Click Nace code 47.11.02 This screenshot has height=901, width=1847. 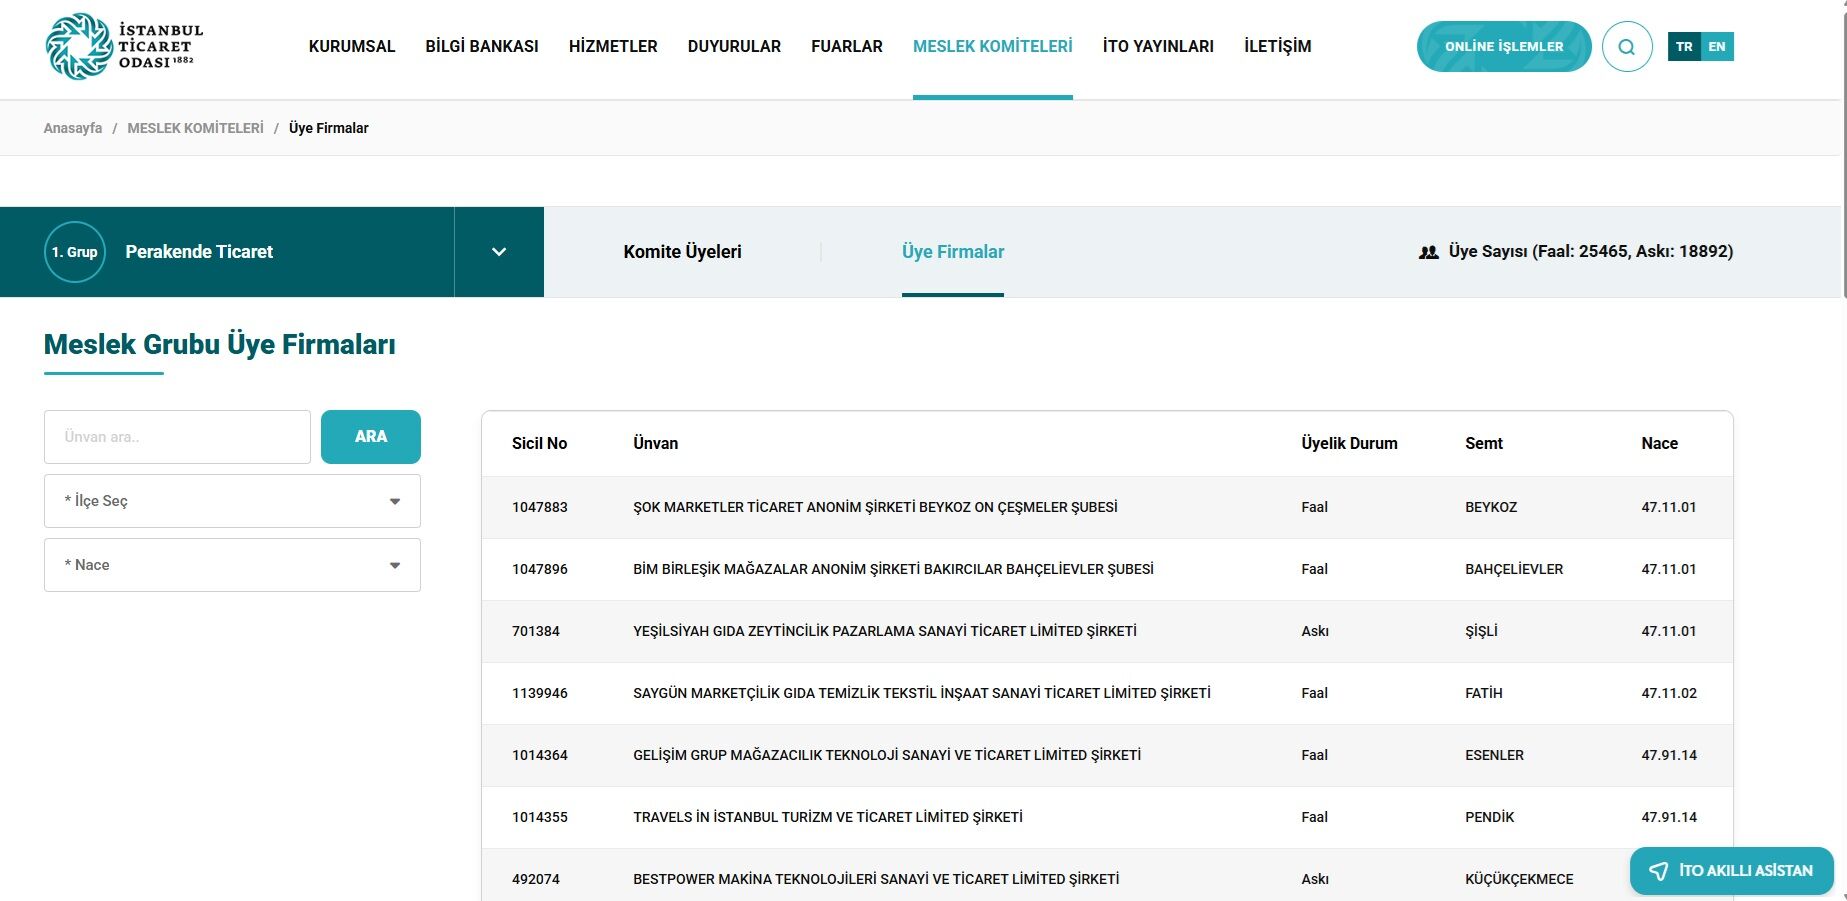(1669, 693)
